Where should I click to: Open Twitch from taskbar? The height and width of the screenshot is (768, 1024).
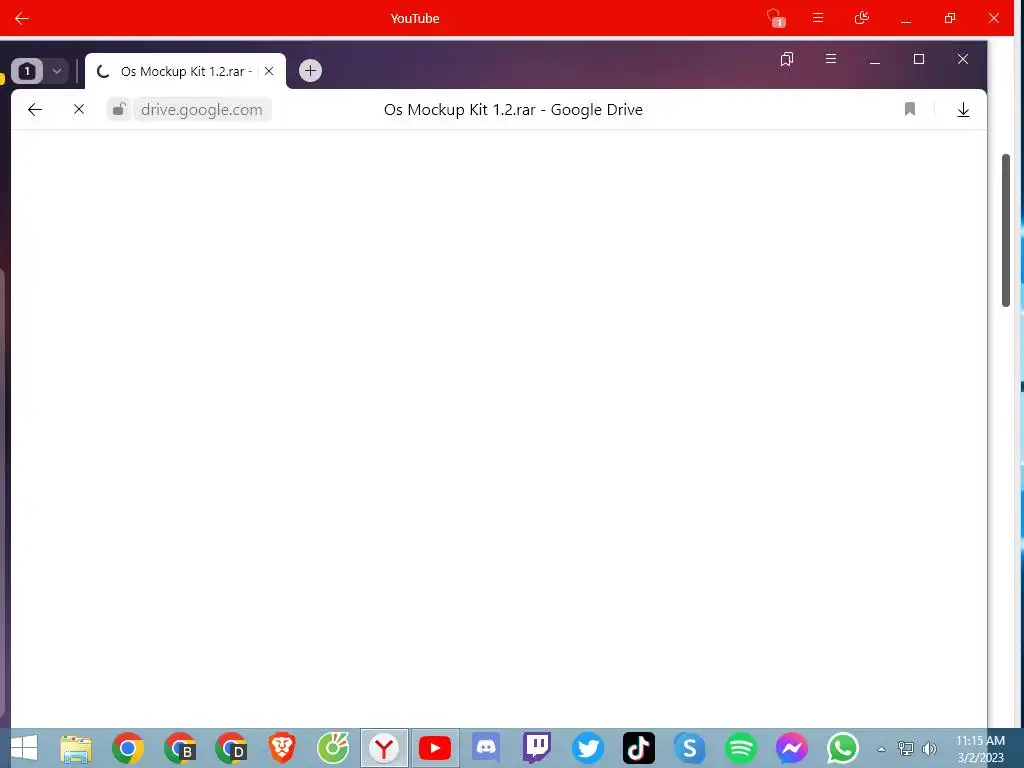pyautogui.click(x=537, y=748)
